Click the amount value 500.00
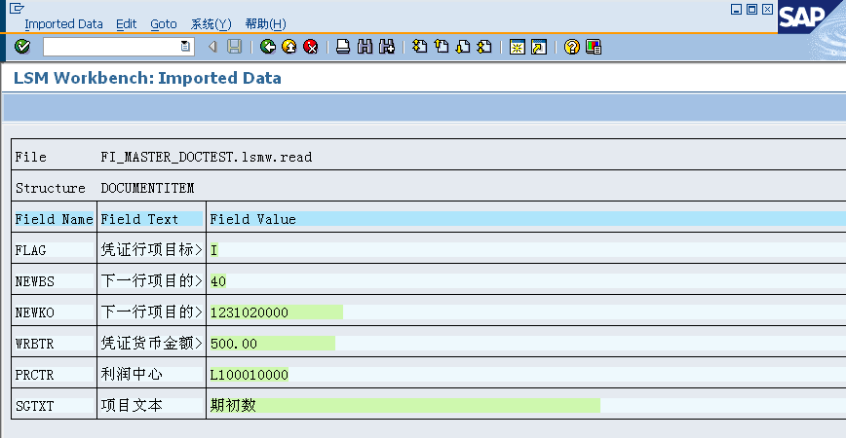The width and height of the screenshot is (846, 438). [x=272, y=344]
